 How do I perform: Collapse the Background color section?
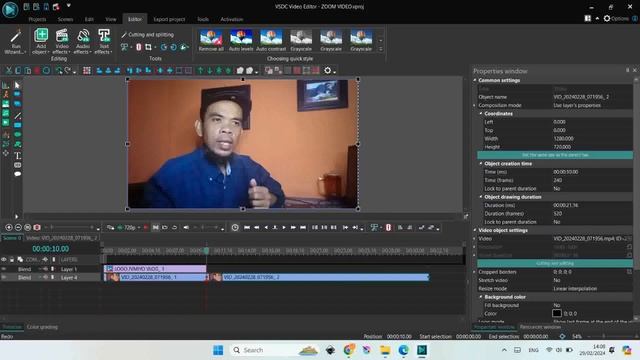pos(481,297)
